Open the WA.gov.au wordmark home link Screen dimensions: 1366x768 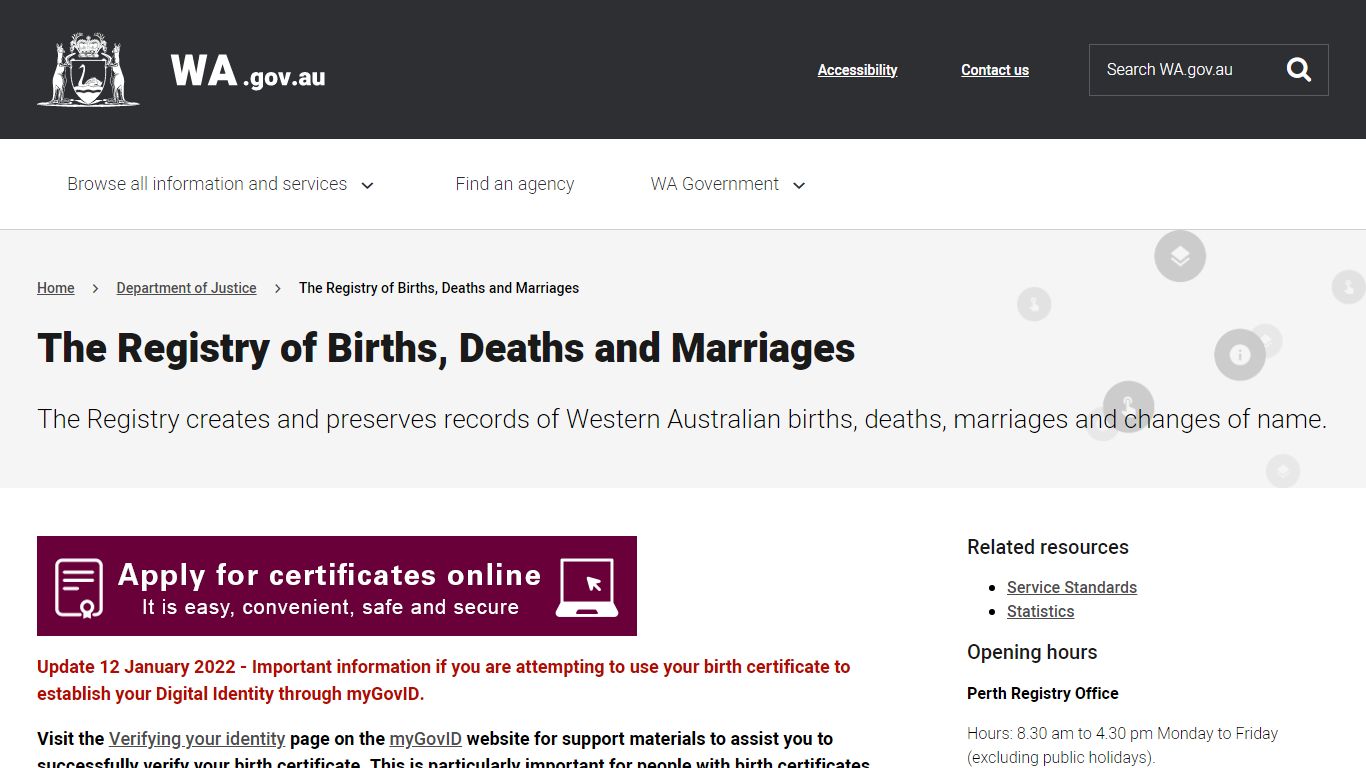click(x=248, y=71)
